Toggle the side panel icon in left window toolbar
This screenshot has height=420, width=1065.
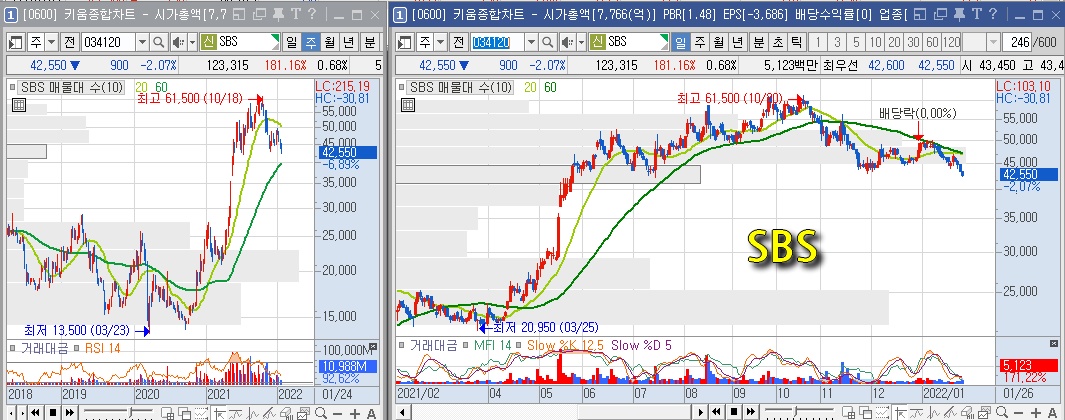coord(15,42)
